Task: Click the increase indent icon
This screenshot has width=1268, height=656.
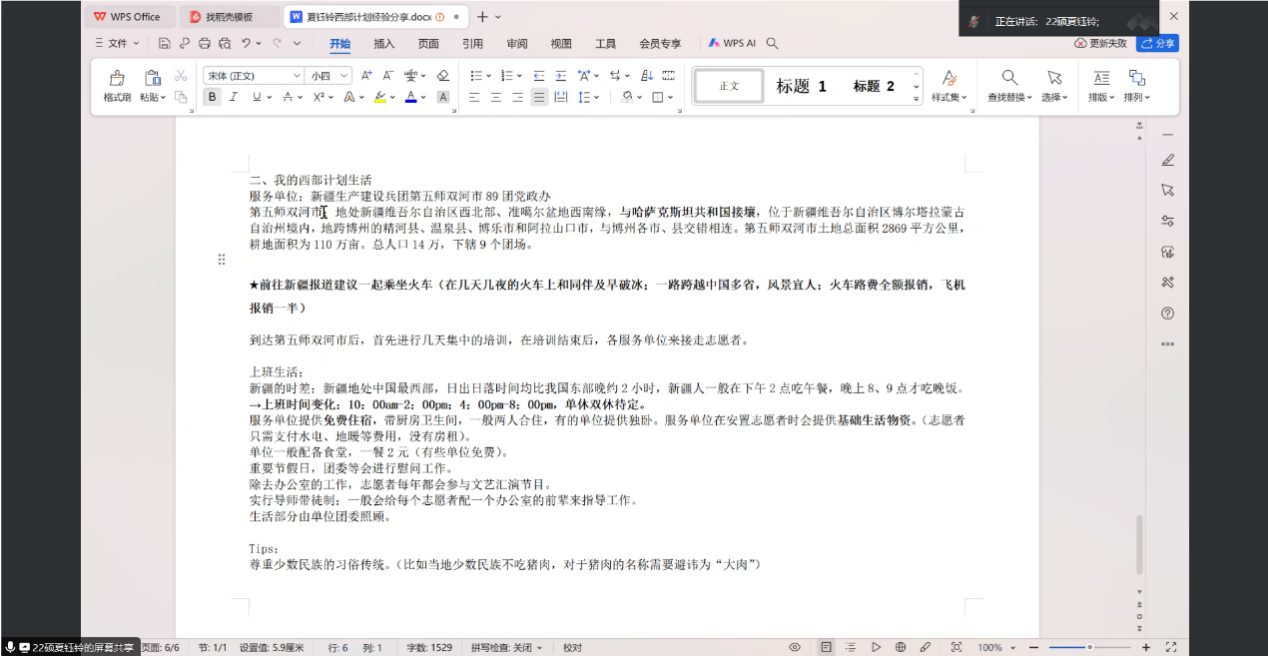Action: coord(560,76)
